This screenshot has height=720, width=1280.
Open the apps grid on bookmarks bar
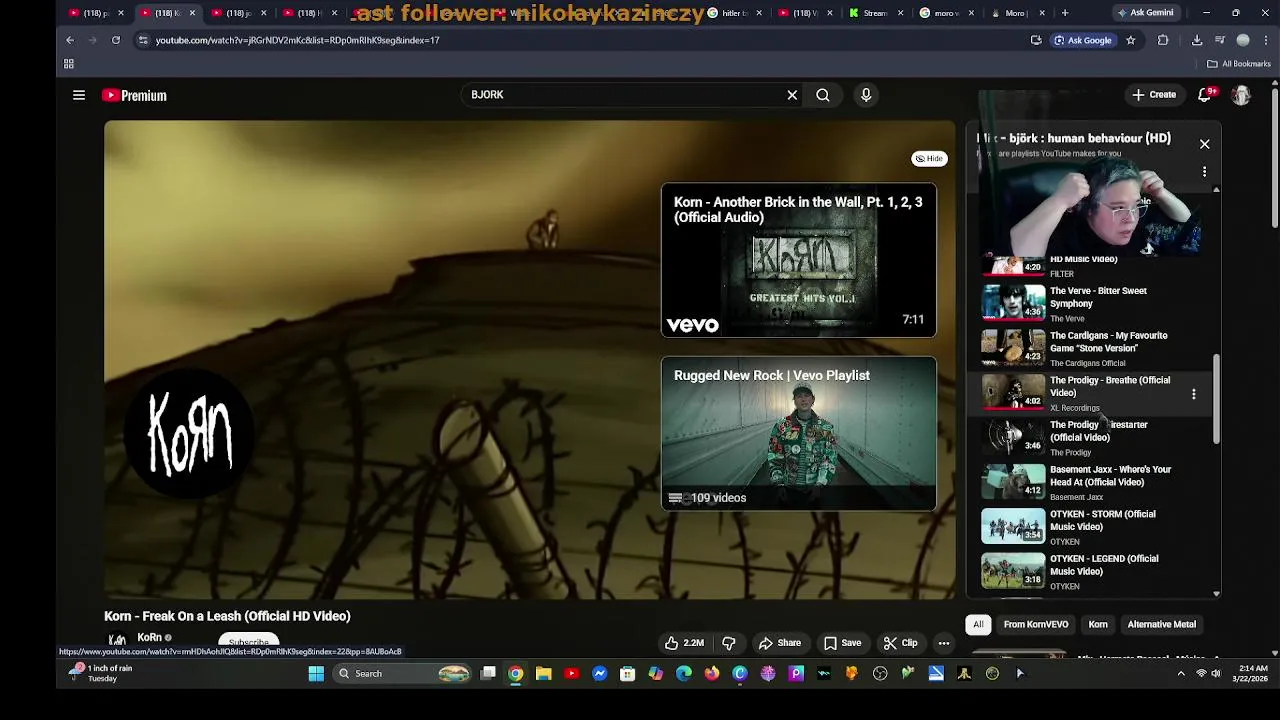pos(69,64)
